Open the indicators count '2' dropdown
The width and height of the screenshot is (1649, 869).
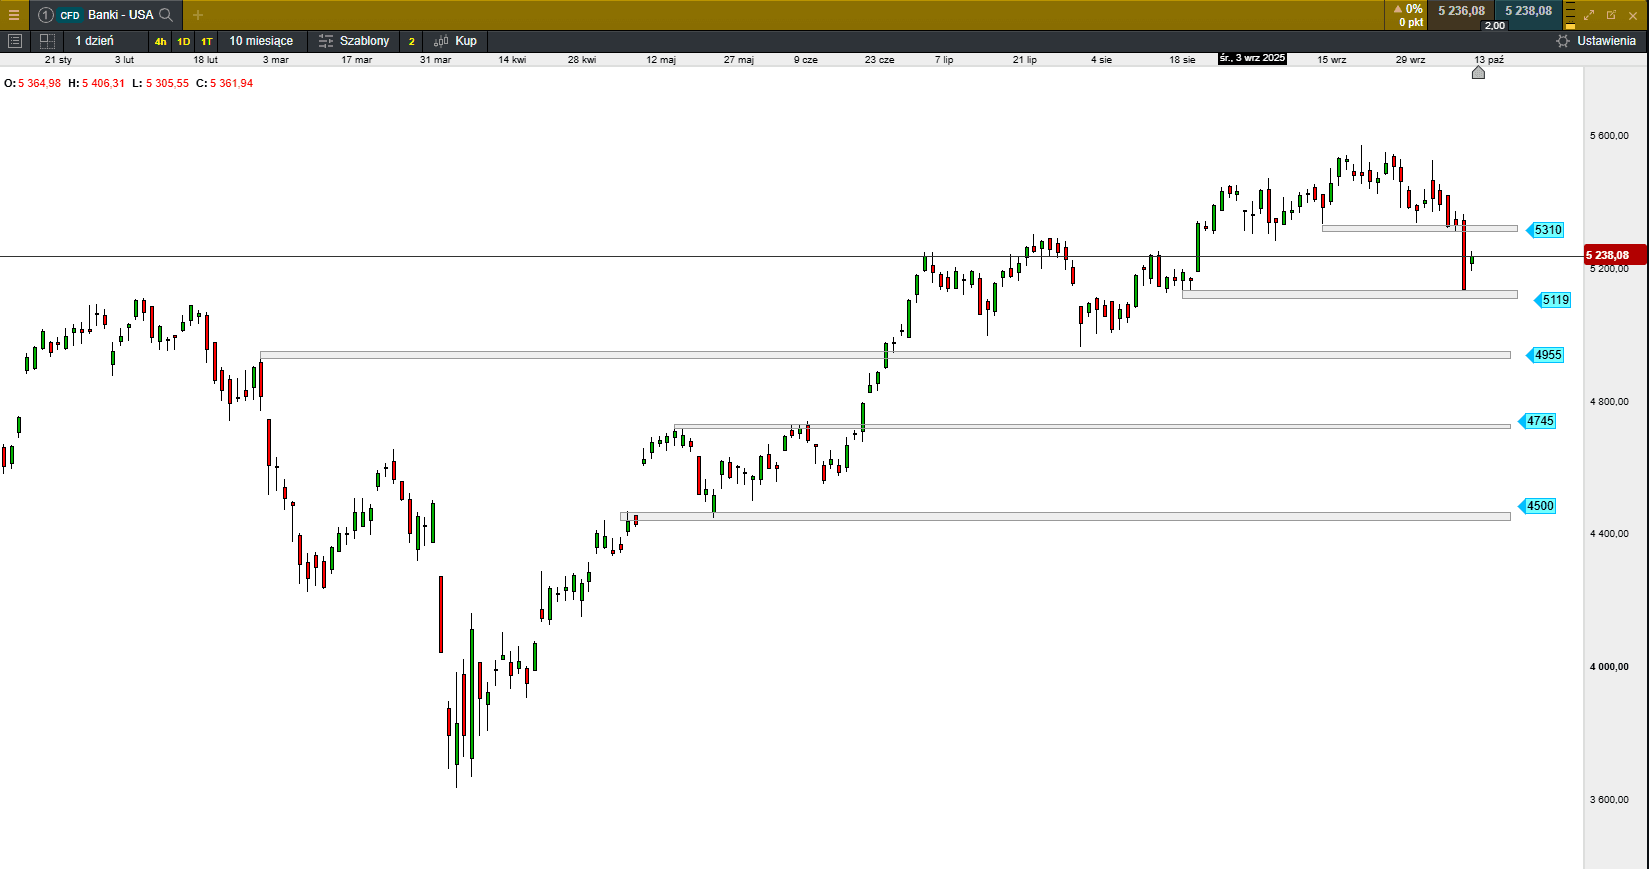pos(411,42)
